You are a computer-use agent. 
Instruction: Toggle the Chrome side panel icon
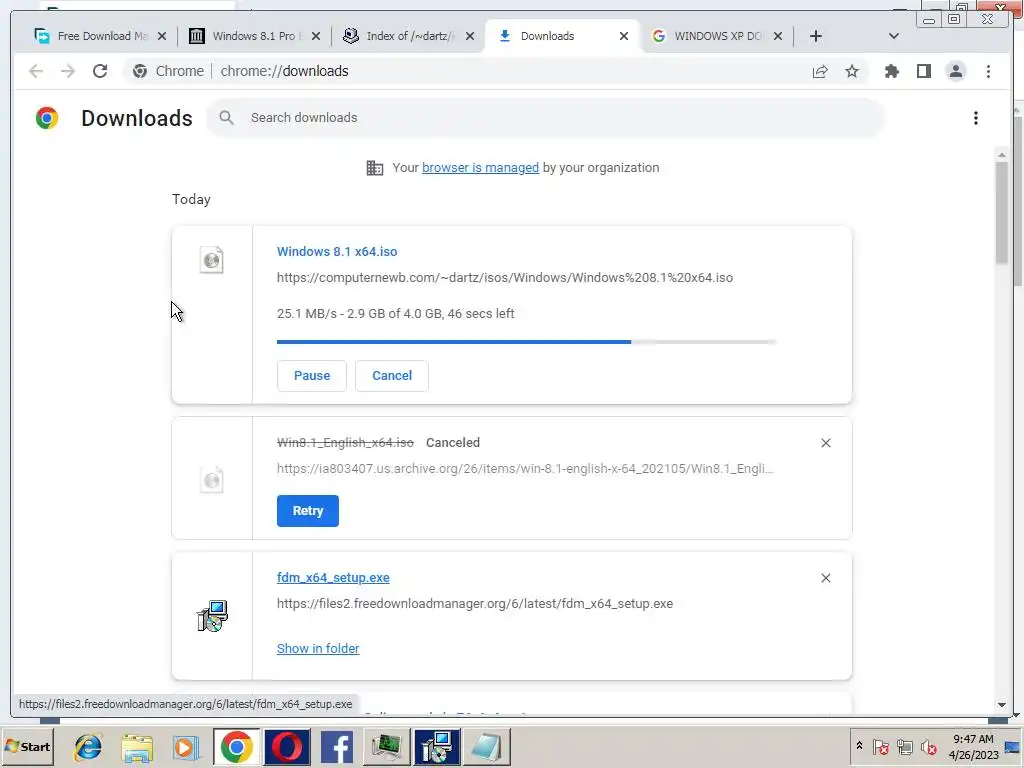tap(923, 71)
